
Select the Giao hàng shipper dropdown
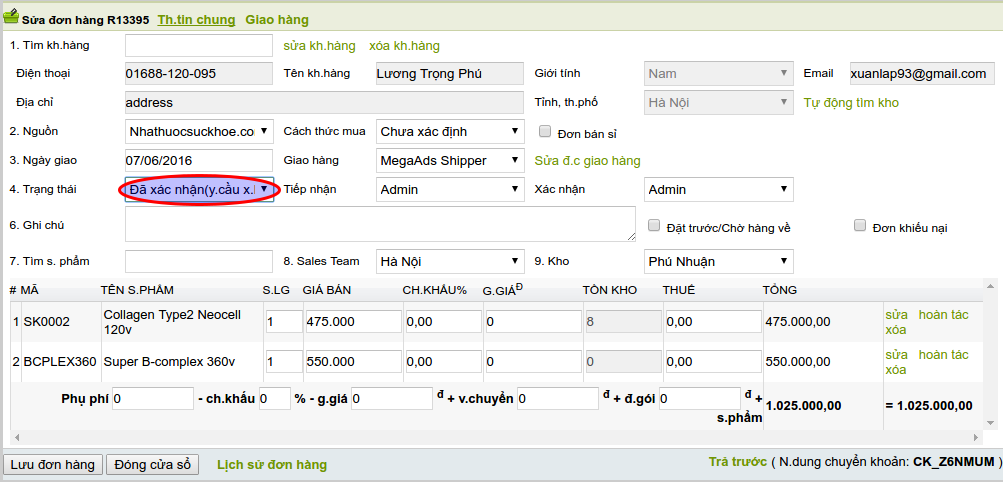[x=450, y=160]
